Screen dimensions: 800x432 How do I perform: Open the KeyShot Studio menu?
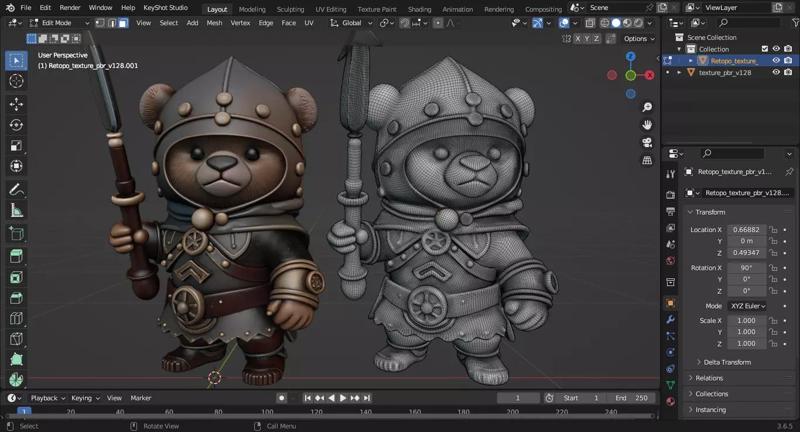[x=165, y=8]
